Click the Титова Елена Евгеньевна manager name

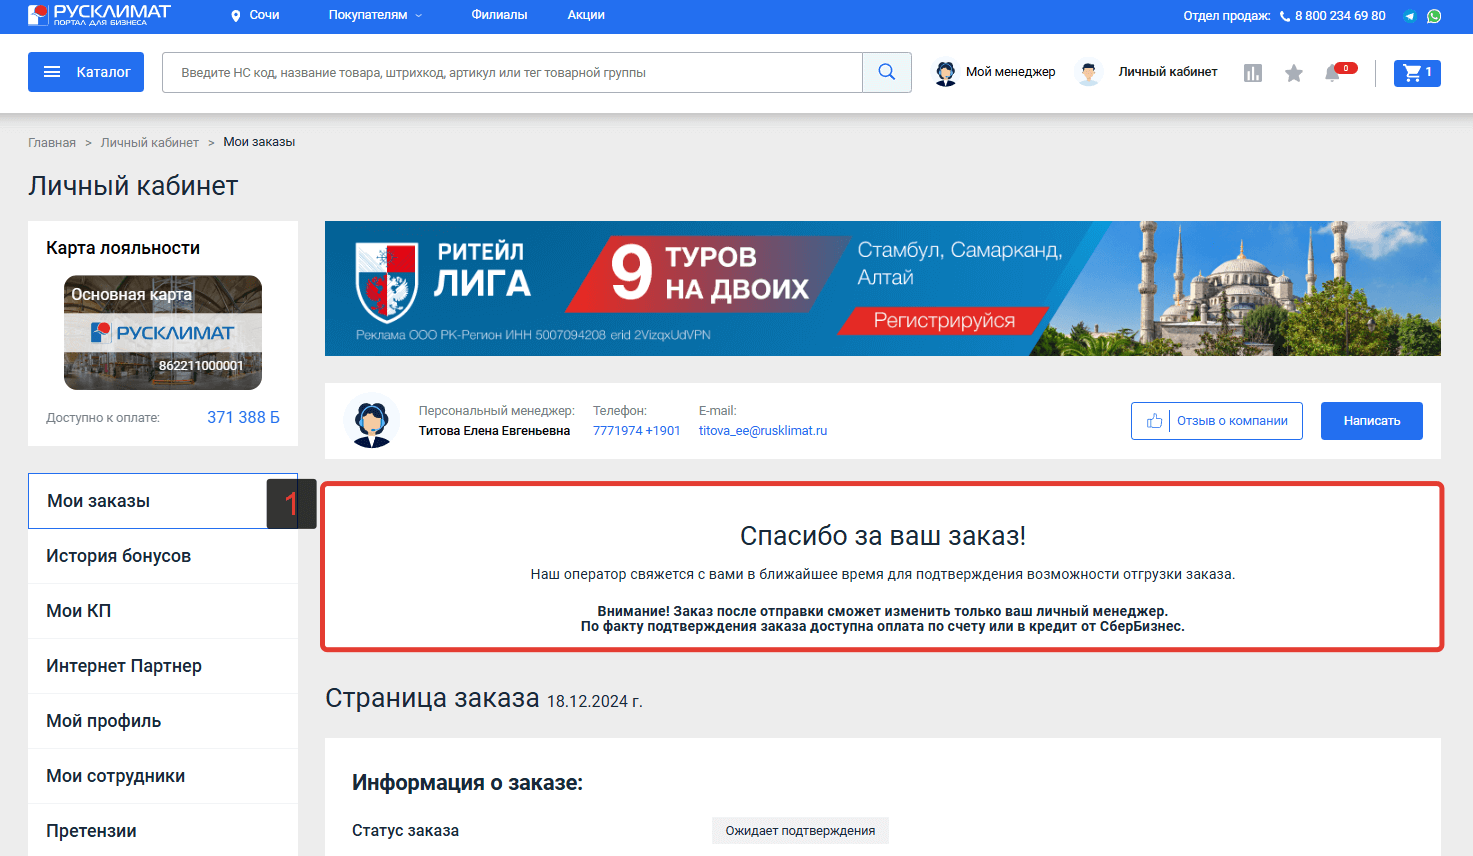494,431
